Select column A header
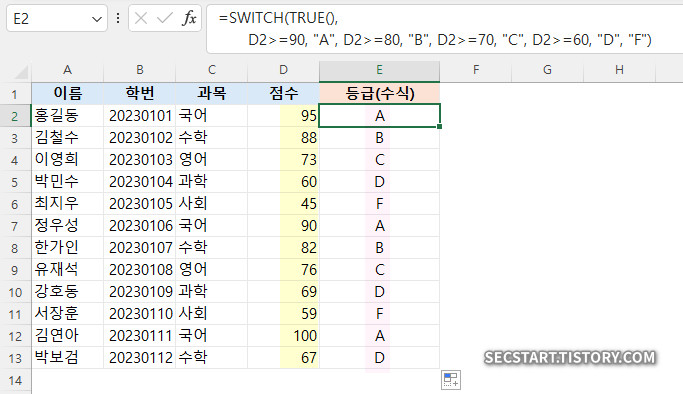Image resolution: width=683 pixels, height=394 pixels. (68, 70)
